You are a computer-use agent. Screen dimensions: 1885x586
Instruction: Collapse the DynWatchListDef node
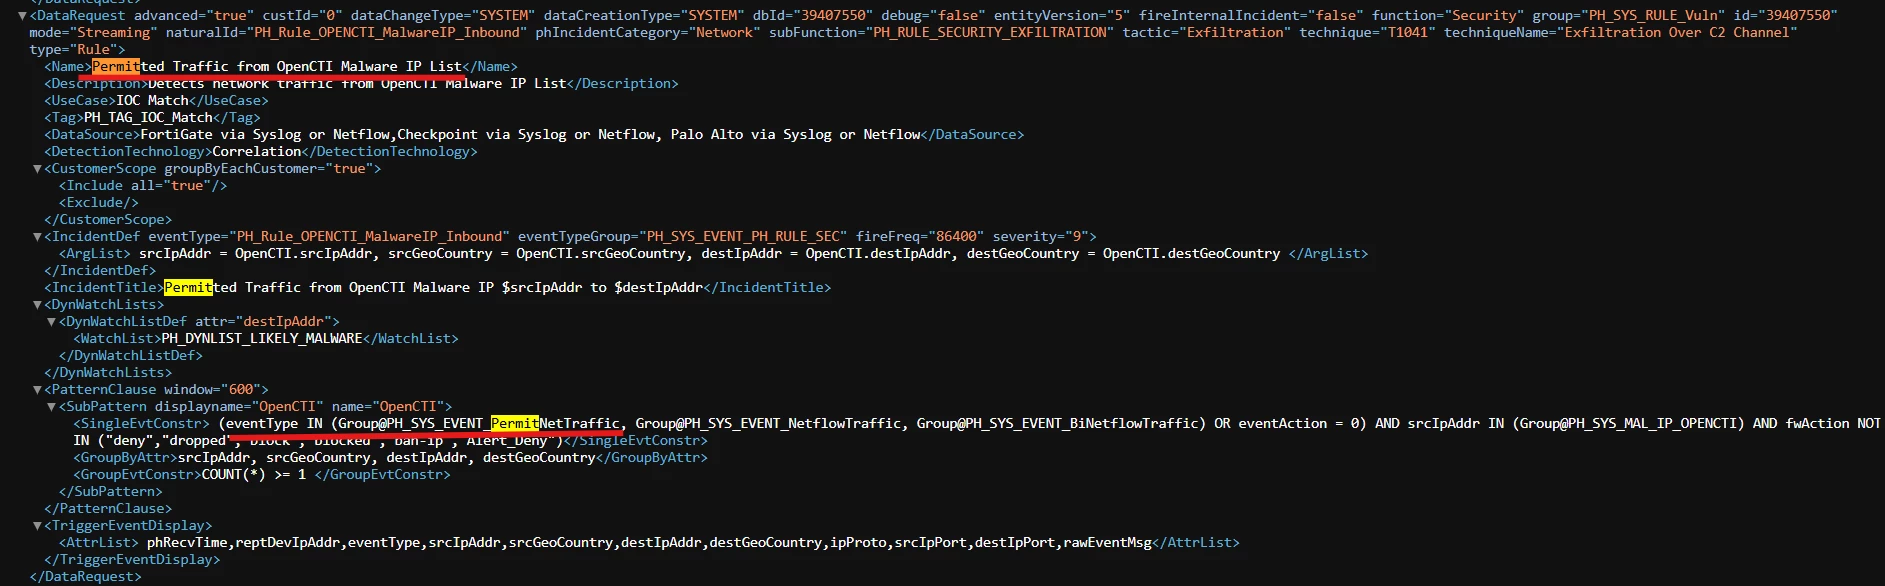tap(52, 322)
